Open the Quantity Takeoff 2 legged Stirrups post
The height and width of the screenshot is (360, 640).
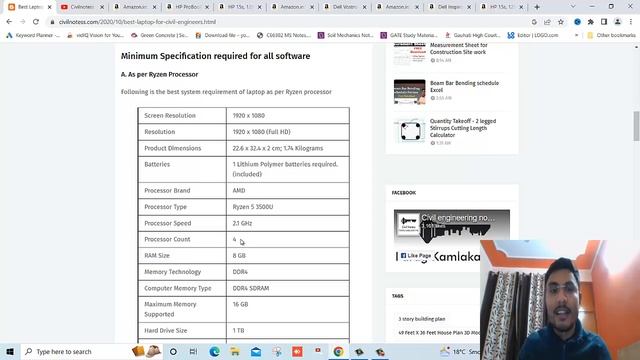(x=462, y=128)
